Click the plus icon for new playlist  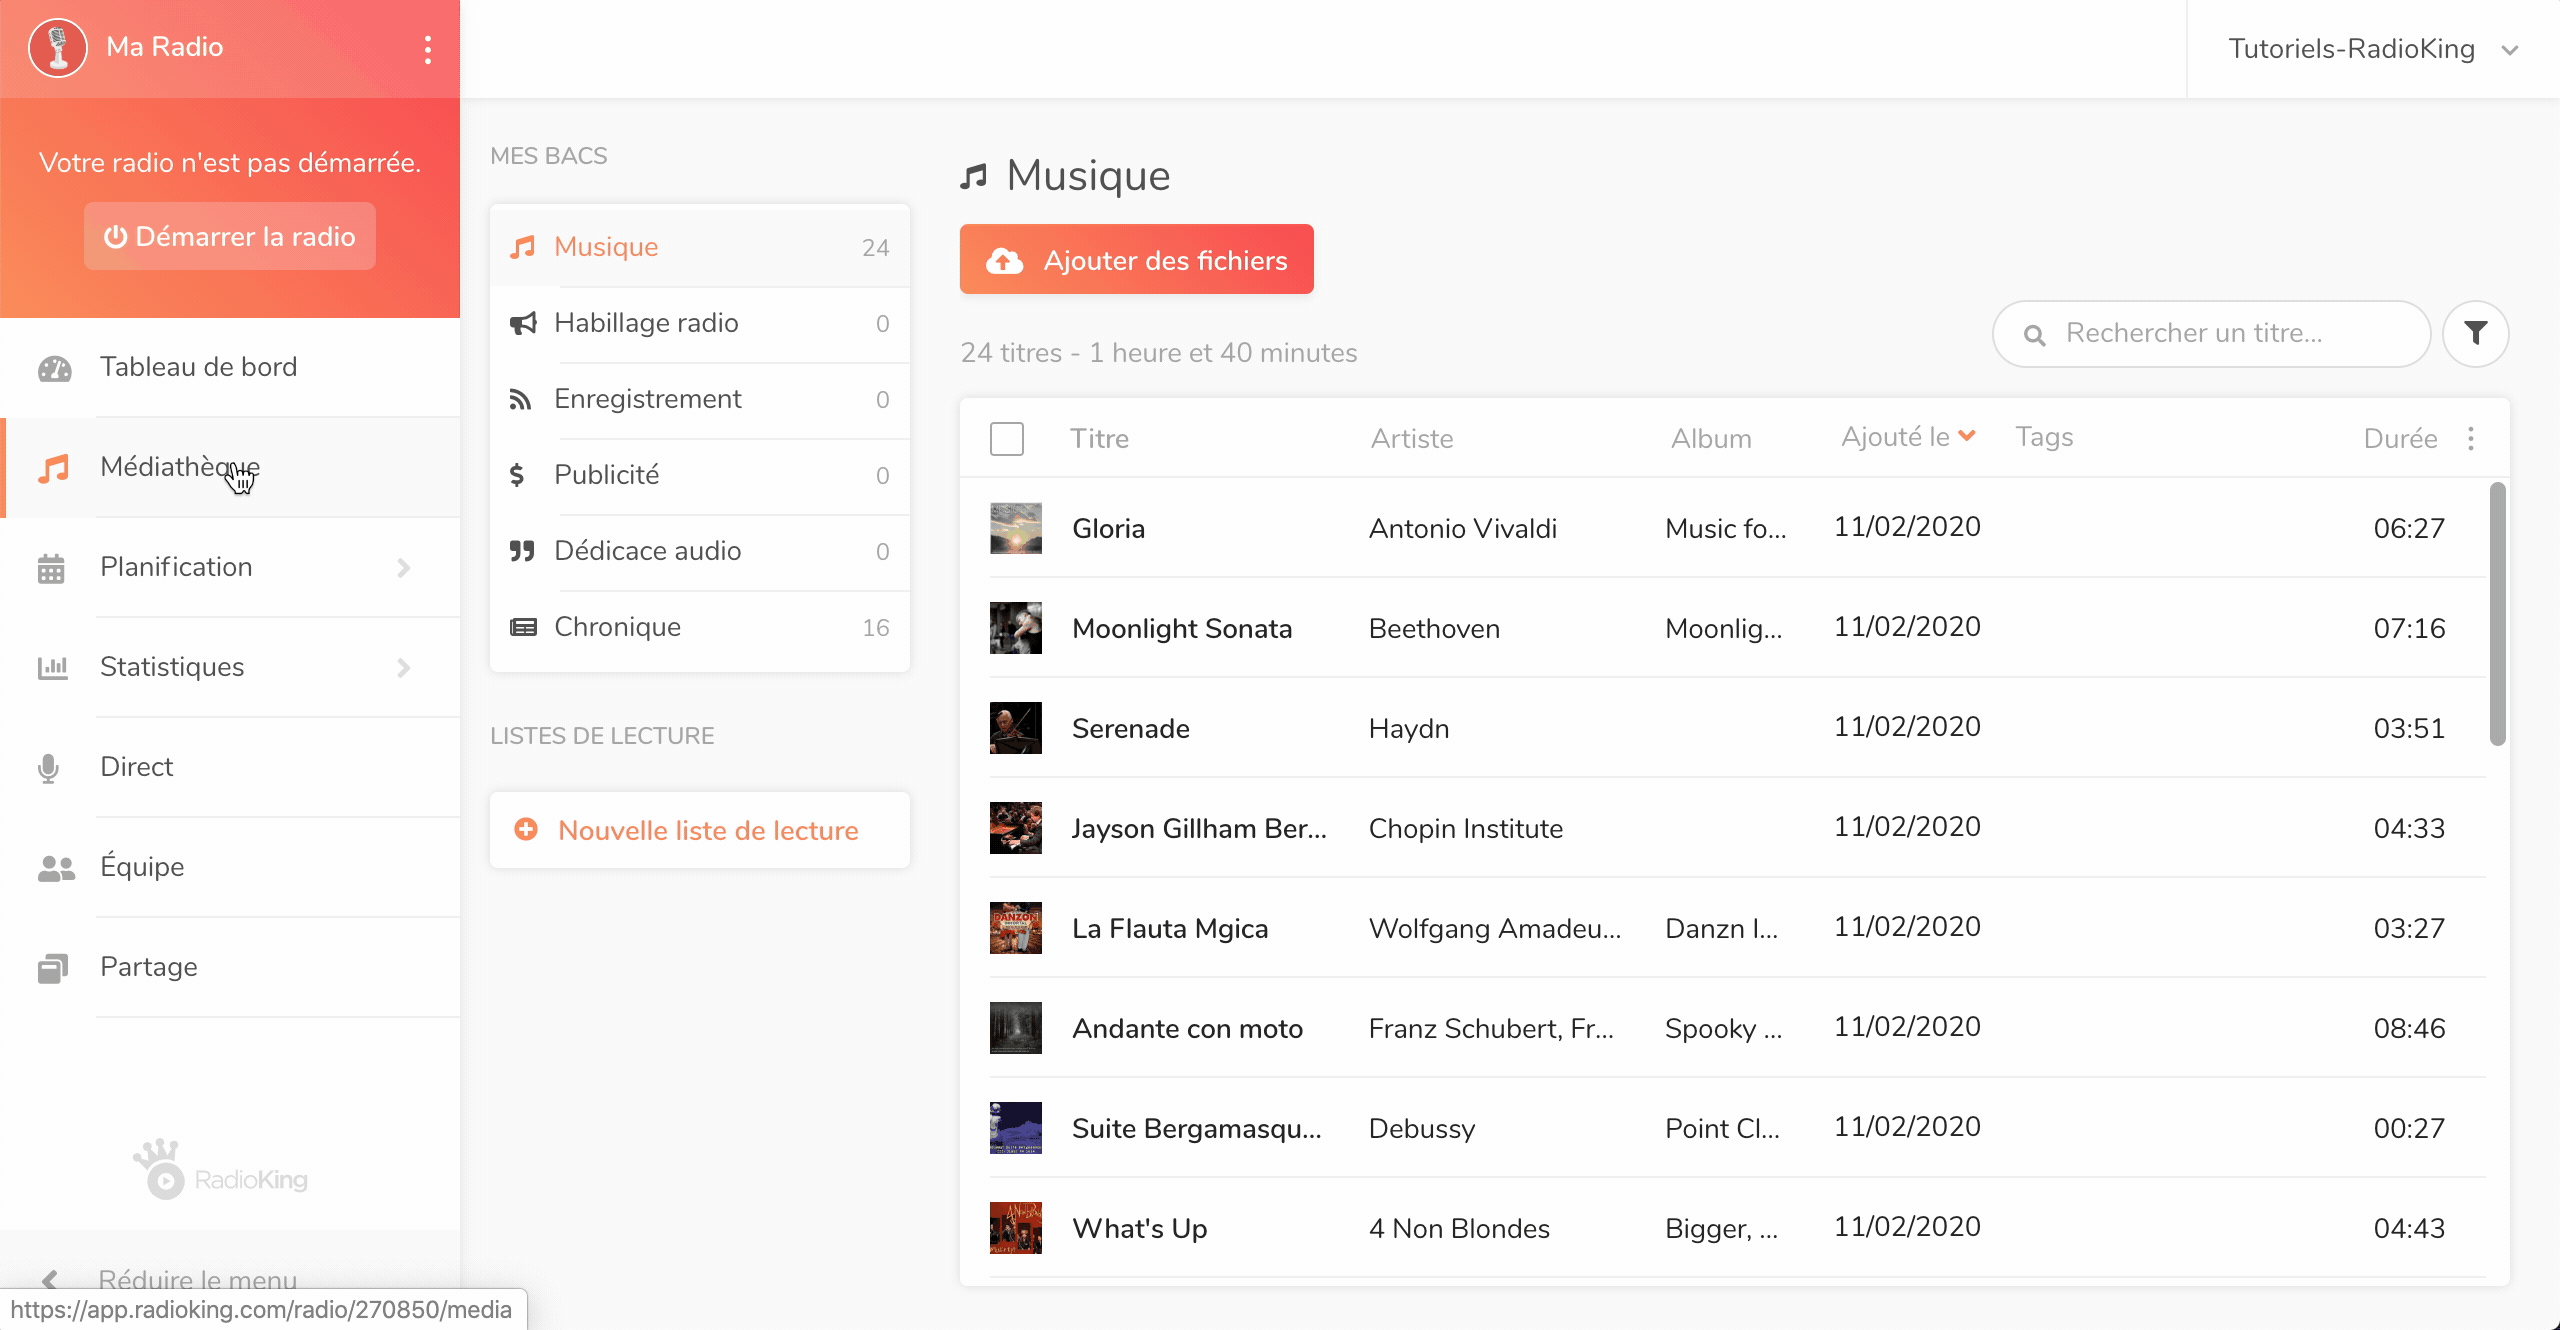[526, 829]
